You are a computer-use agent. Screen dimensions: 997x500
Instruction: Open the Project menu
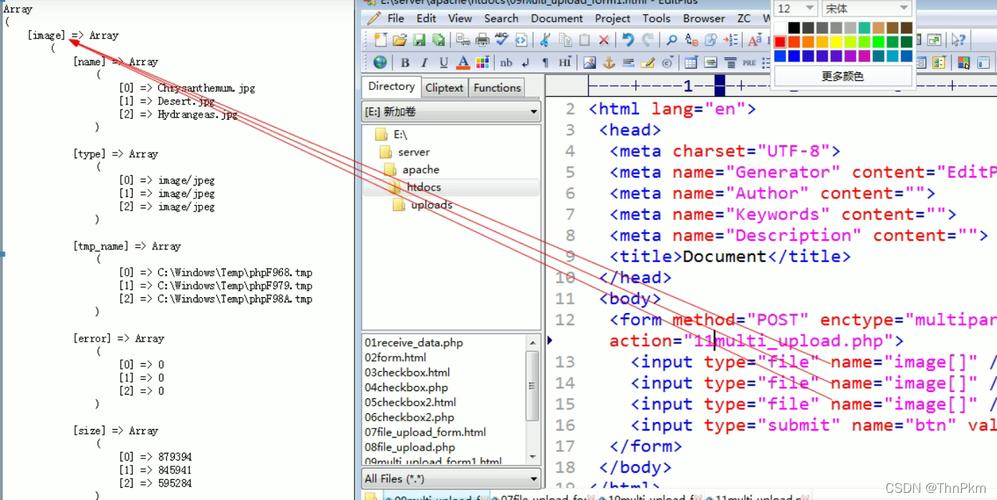click(x=612, y=18)
